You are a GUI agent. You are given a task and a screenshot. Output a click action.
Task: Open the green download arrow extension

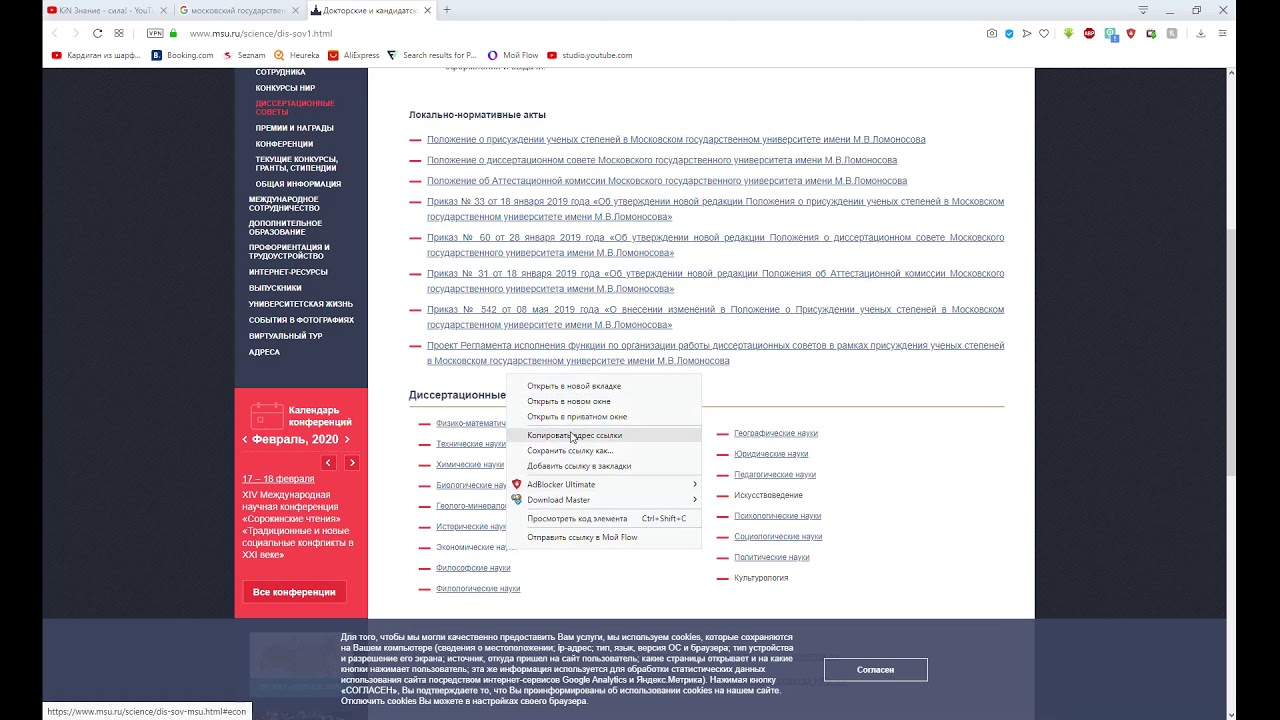click(1068, 33)
